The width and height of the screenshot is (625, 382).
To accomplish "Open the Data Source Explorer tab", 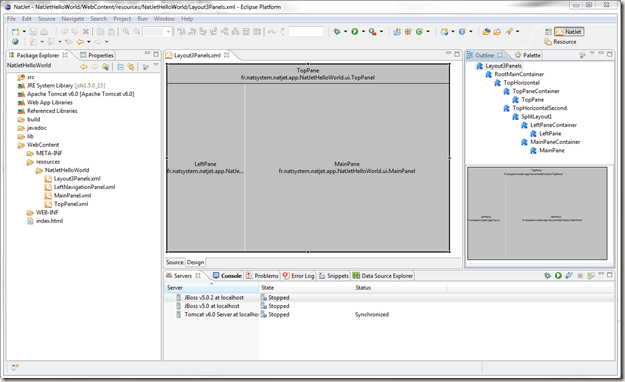I will 383,276.
